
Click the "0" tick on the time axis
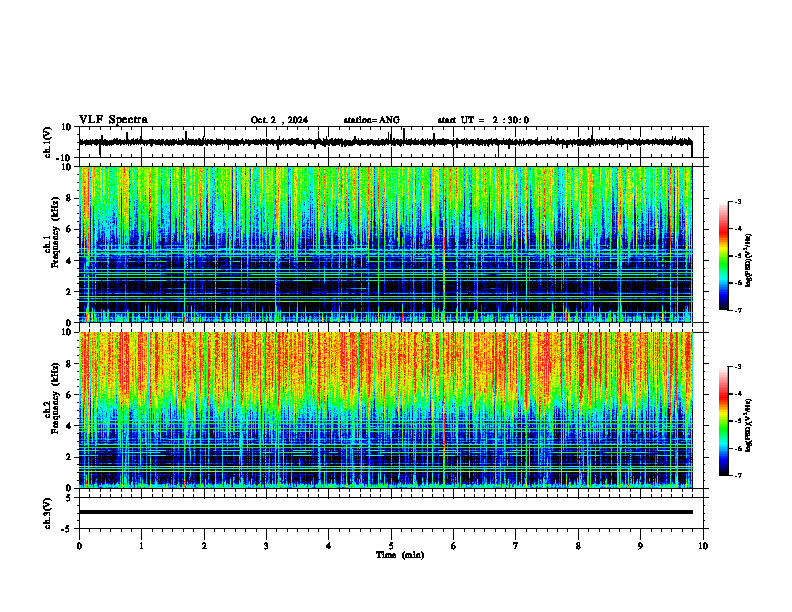[x=79, y=546]
